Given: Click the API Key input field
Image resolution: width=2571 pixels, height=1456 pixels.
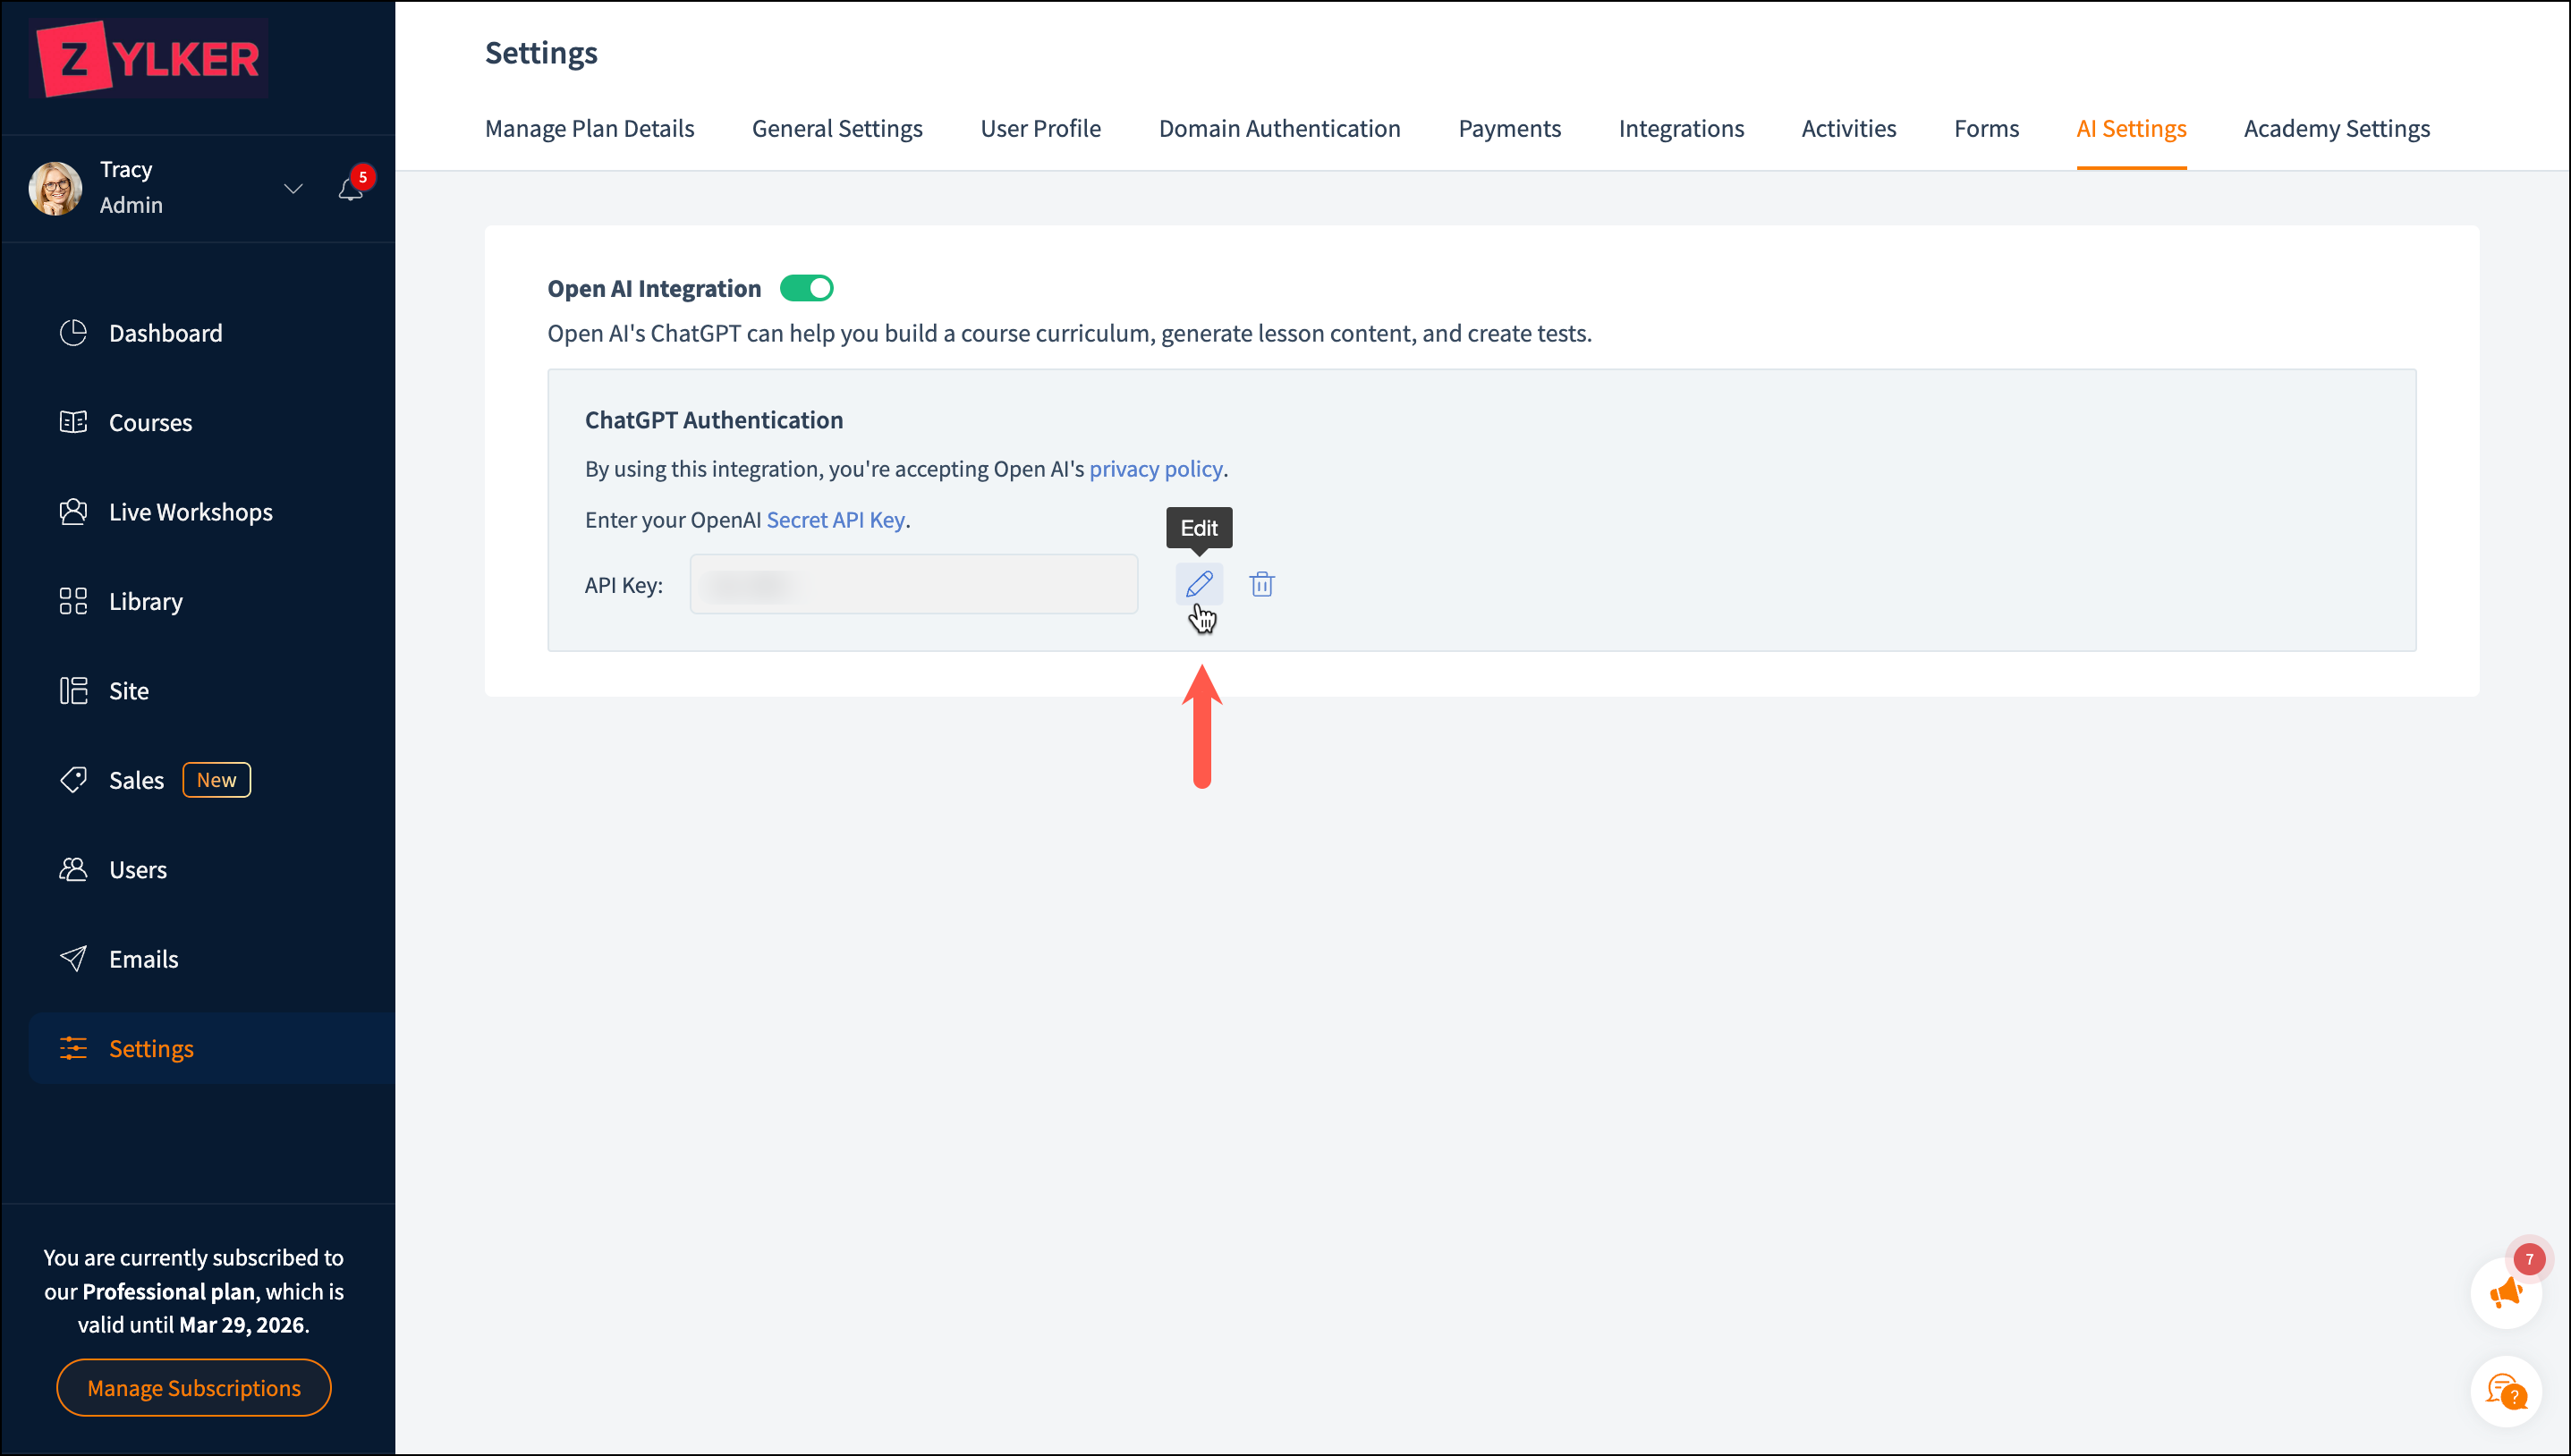Looking at the screenshot, I should coord(913,584).
